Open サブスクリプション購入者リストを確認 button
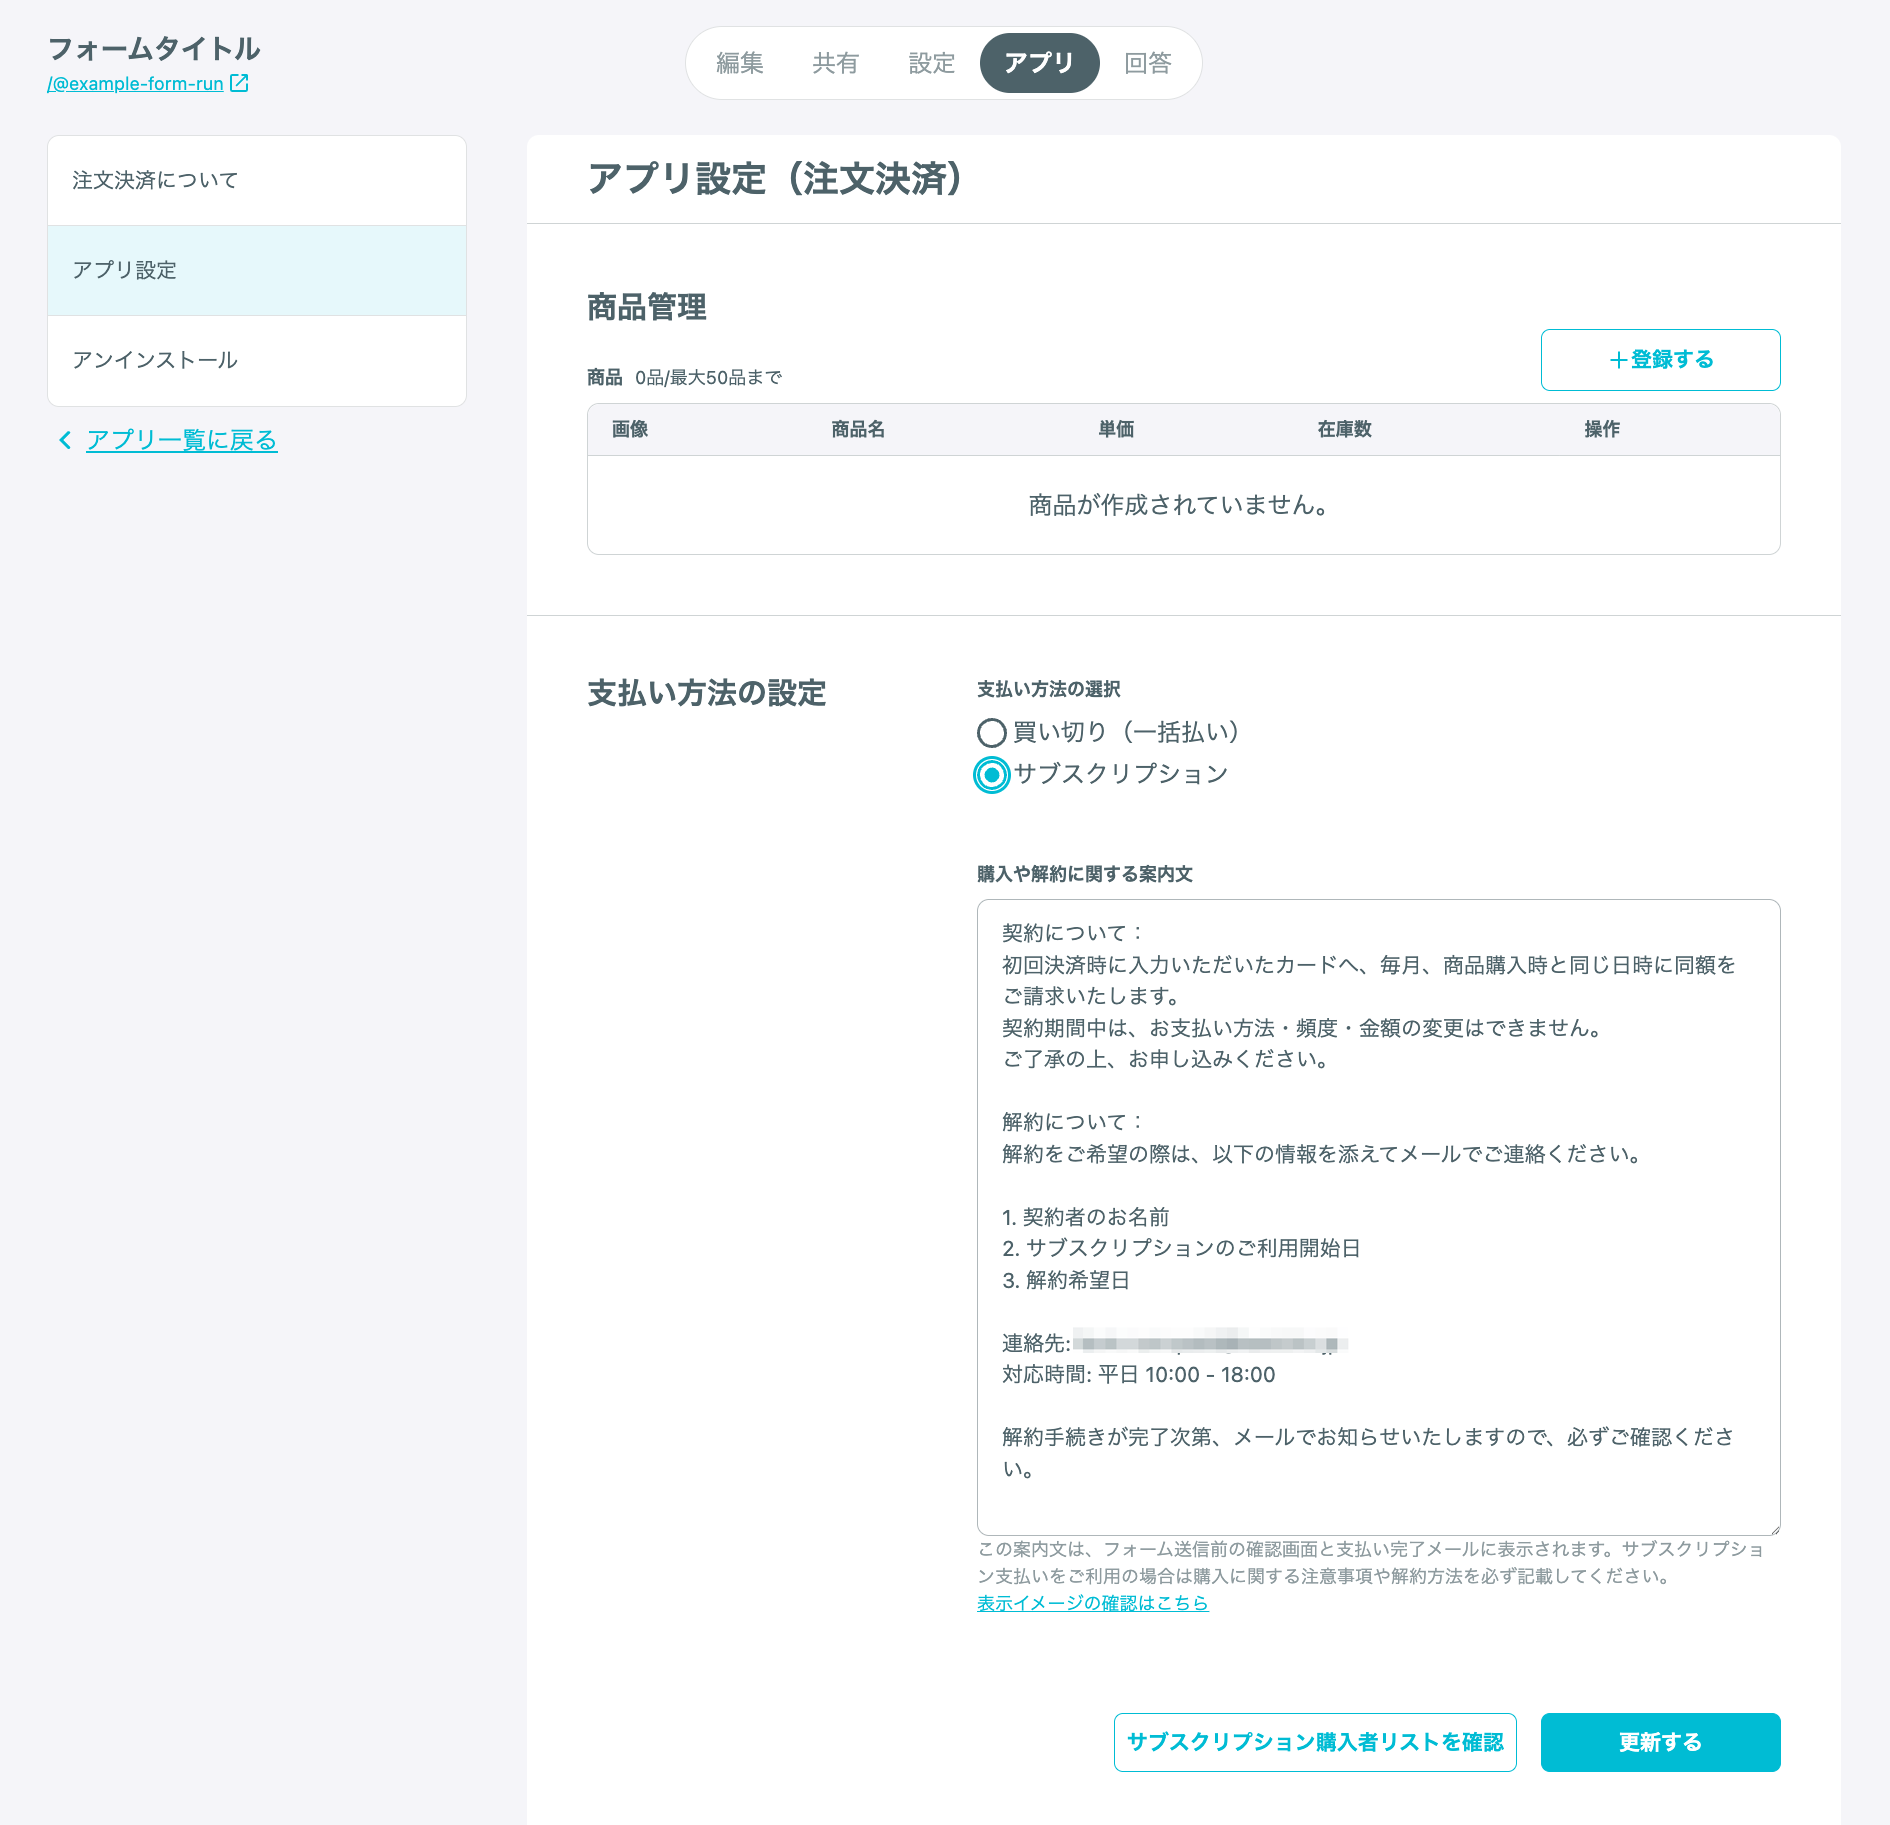 [1315, 1742]
